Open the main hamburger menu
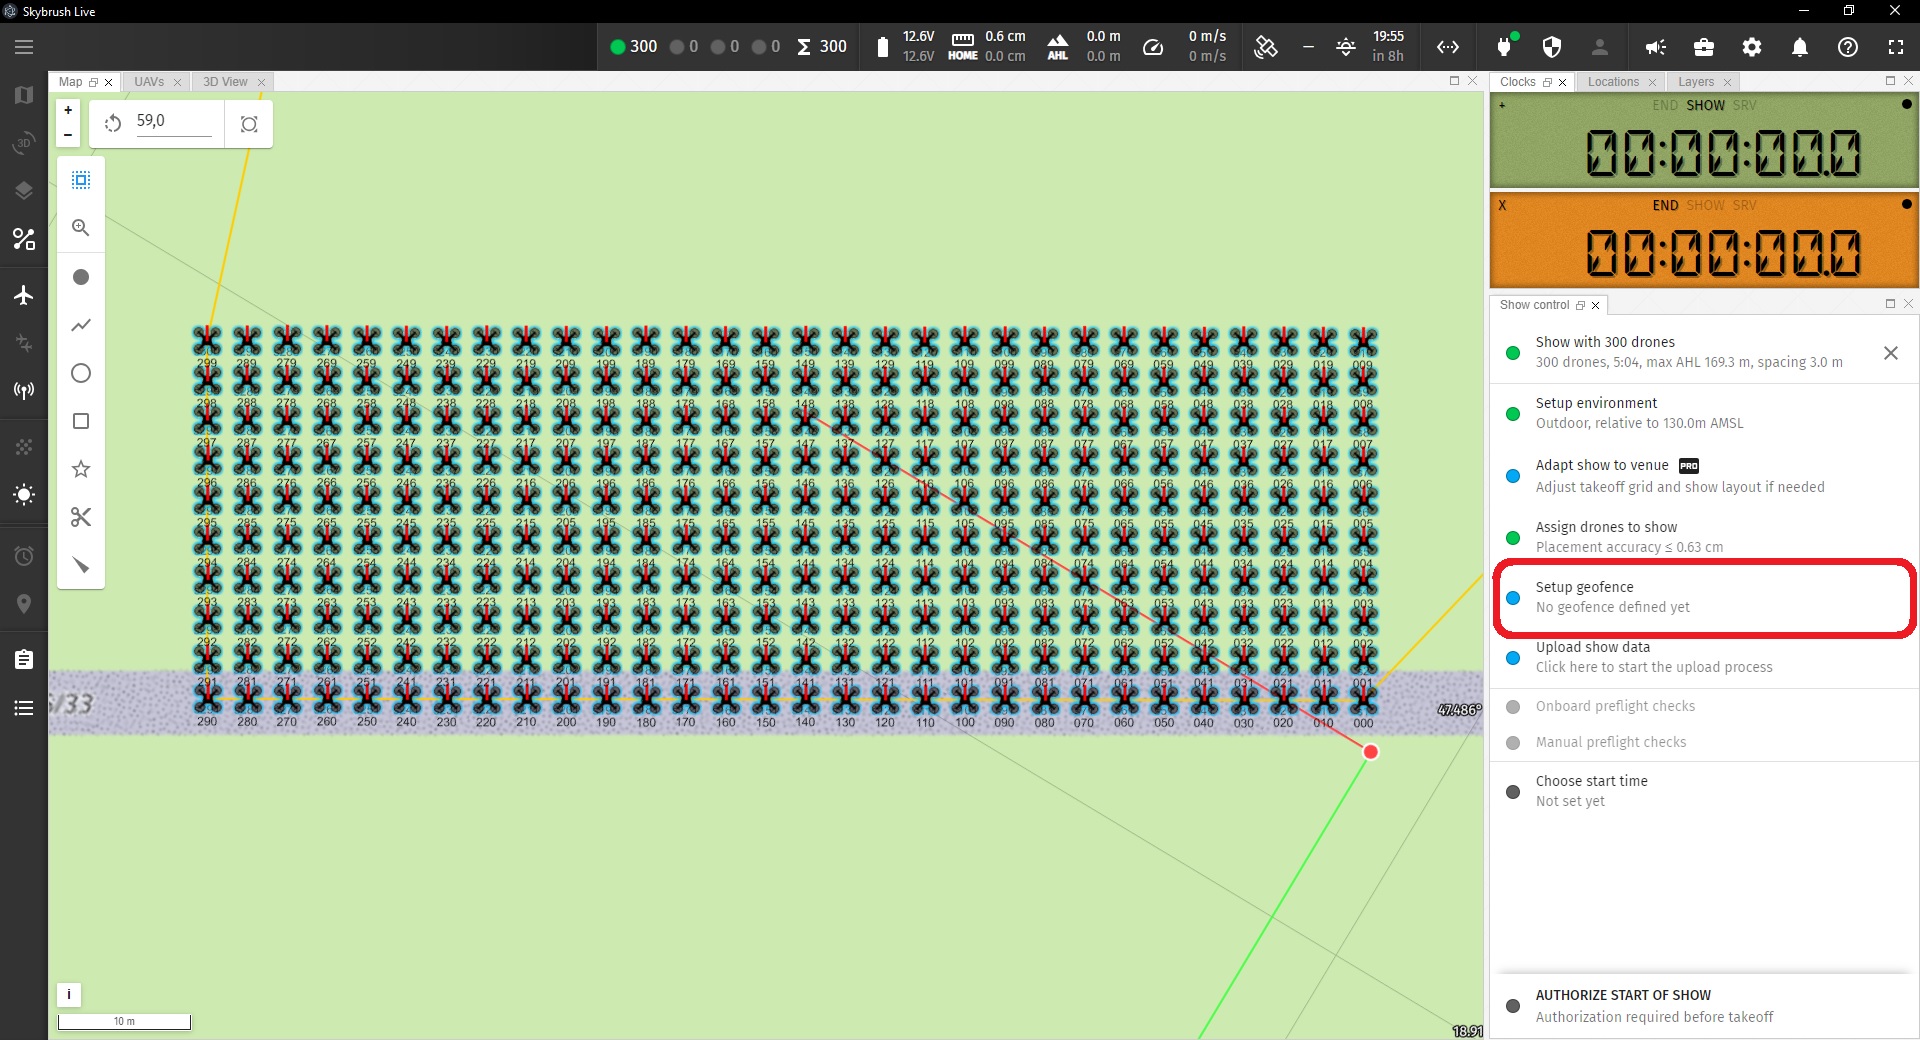Viewport: 1920px width, 1040px height. 24,47
